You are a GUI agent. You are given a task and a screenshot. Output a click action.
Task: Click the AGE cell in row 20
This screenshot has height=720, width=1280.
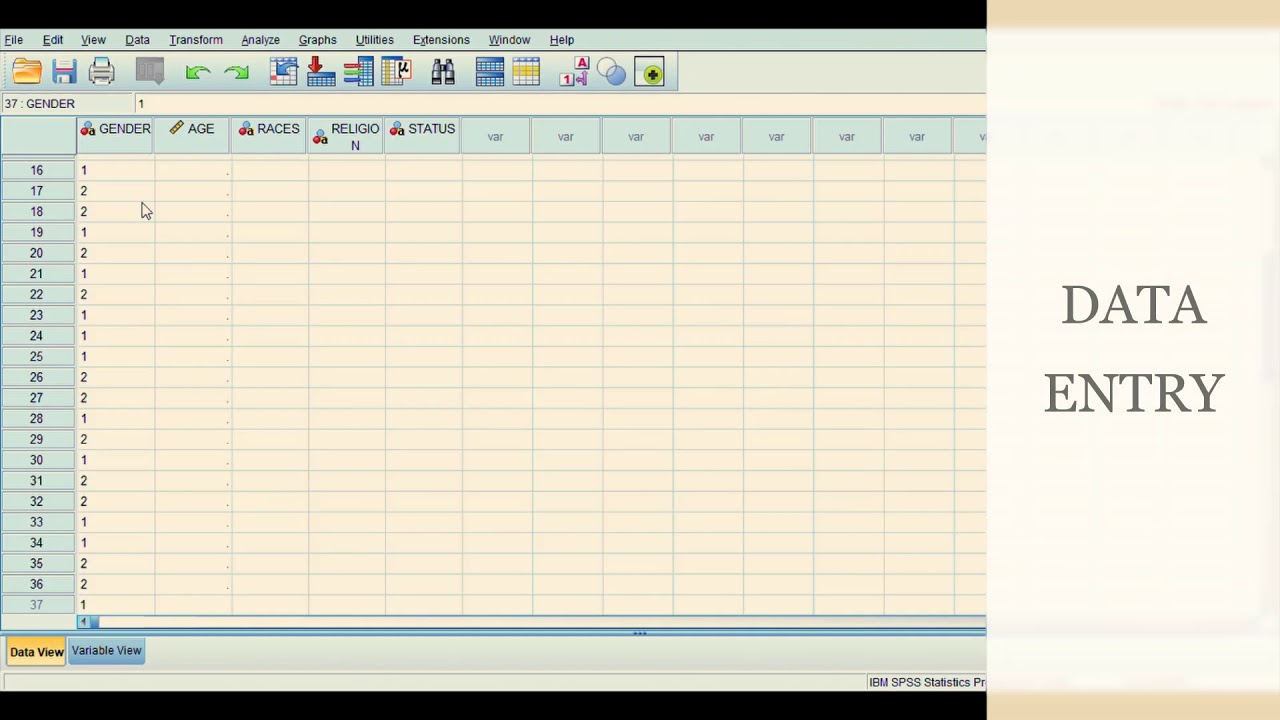tap(192, 253)
